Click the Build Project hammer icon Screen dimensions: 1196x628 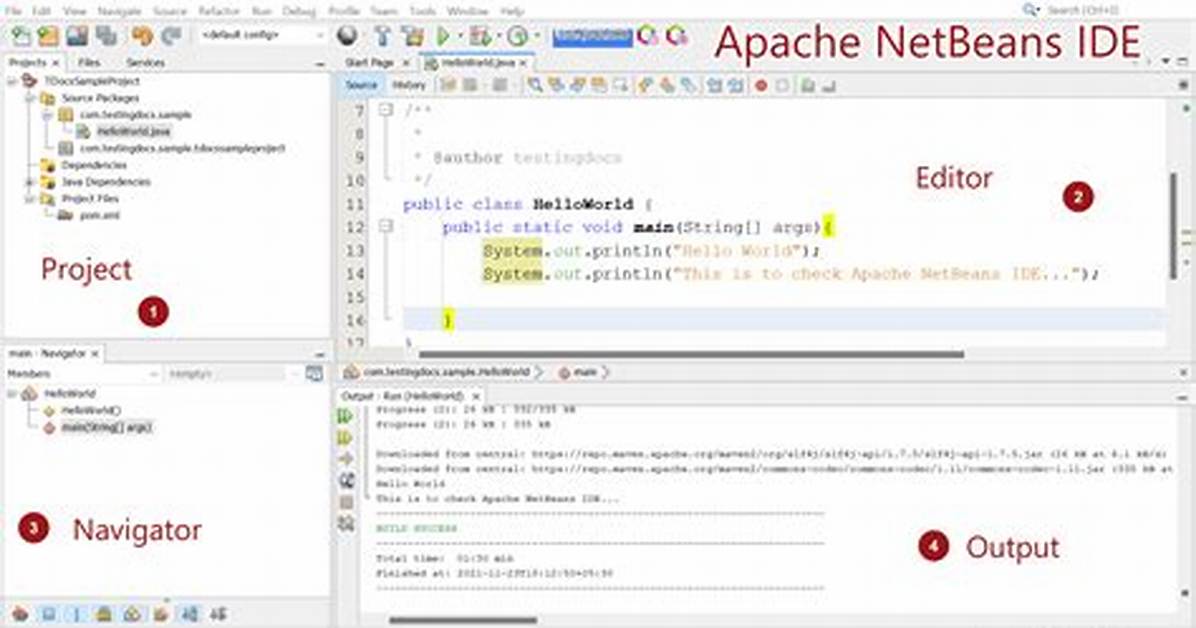382,35
